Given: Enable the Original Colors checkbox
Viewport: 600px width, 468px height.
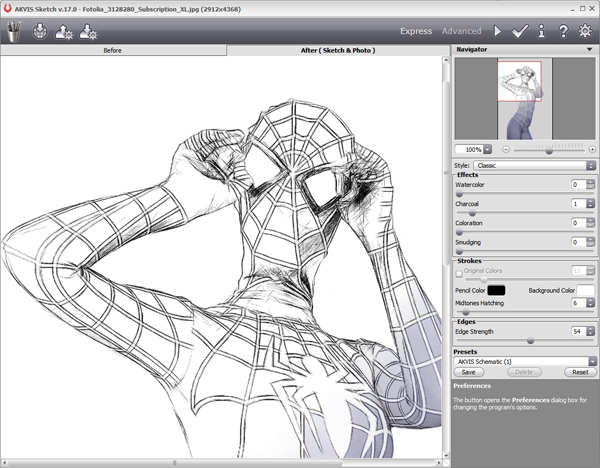Looking at the screenshot, I should 459,274.
